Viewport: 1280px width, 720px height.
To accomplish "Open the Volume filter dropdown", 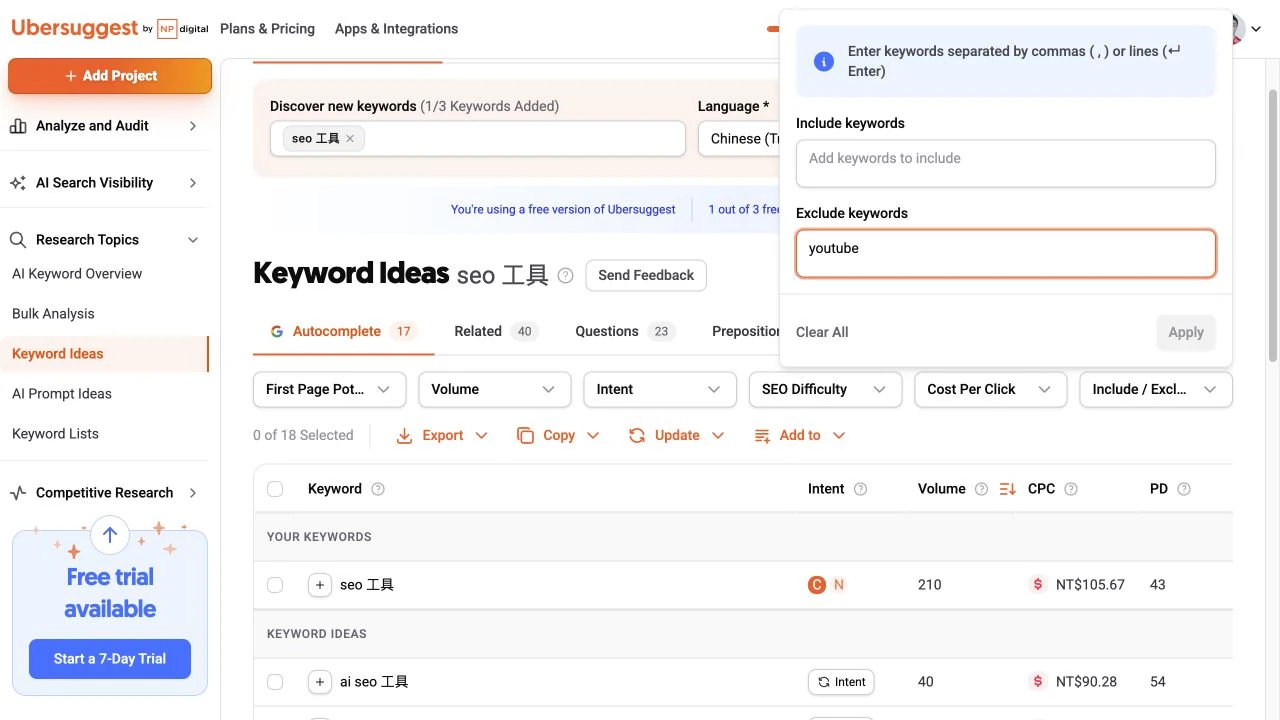I will [x=495, y=389].
